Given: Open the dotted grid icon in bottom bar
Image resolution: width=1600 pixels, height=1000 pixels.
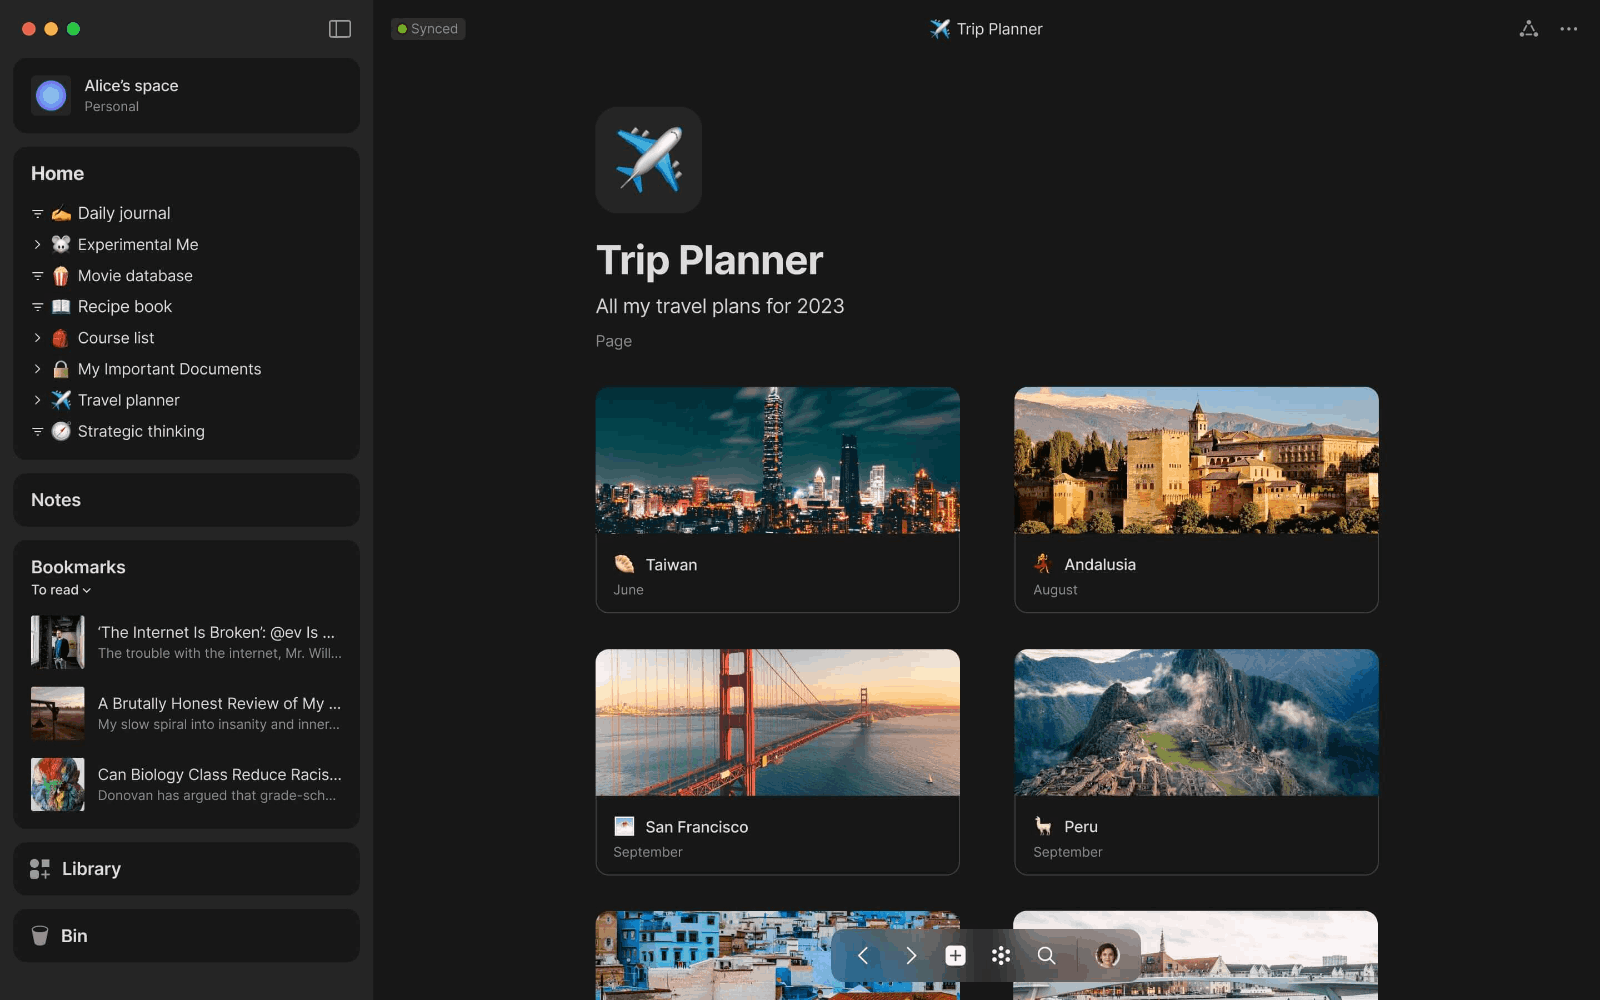Looking at the screenshot, I should click(1000, 956).
